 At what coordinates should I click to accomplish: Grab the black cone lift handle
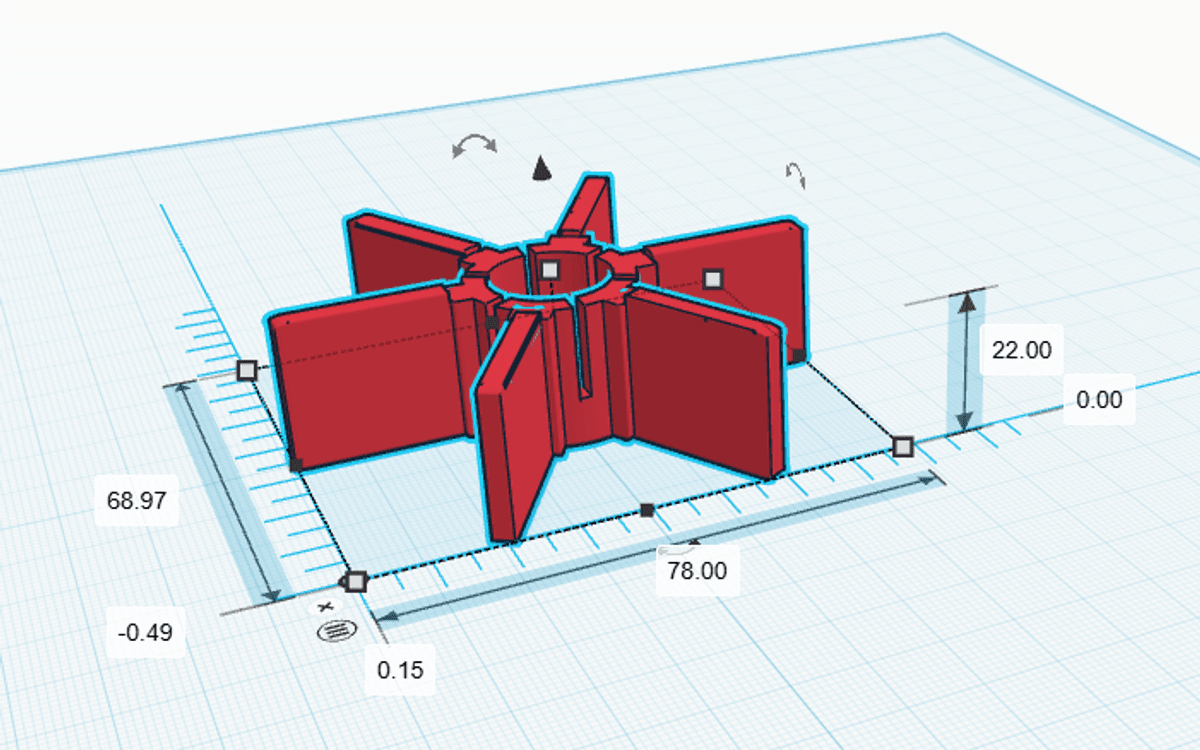coord(541,168)
